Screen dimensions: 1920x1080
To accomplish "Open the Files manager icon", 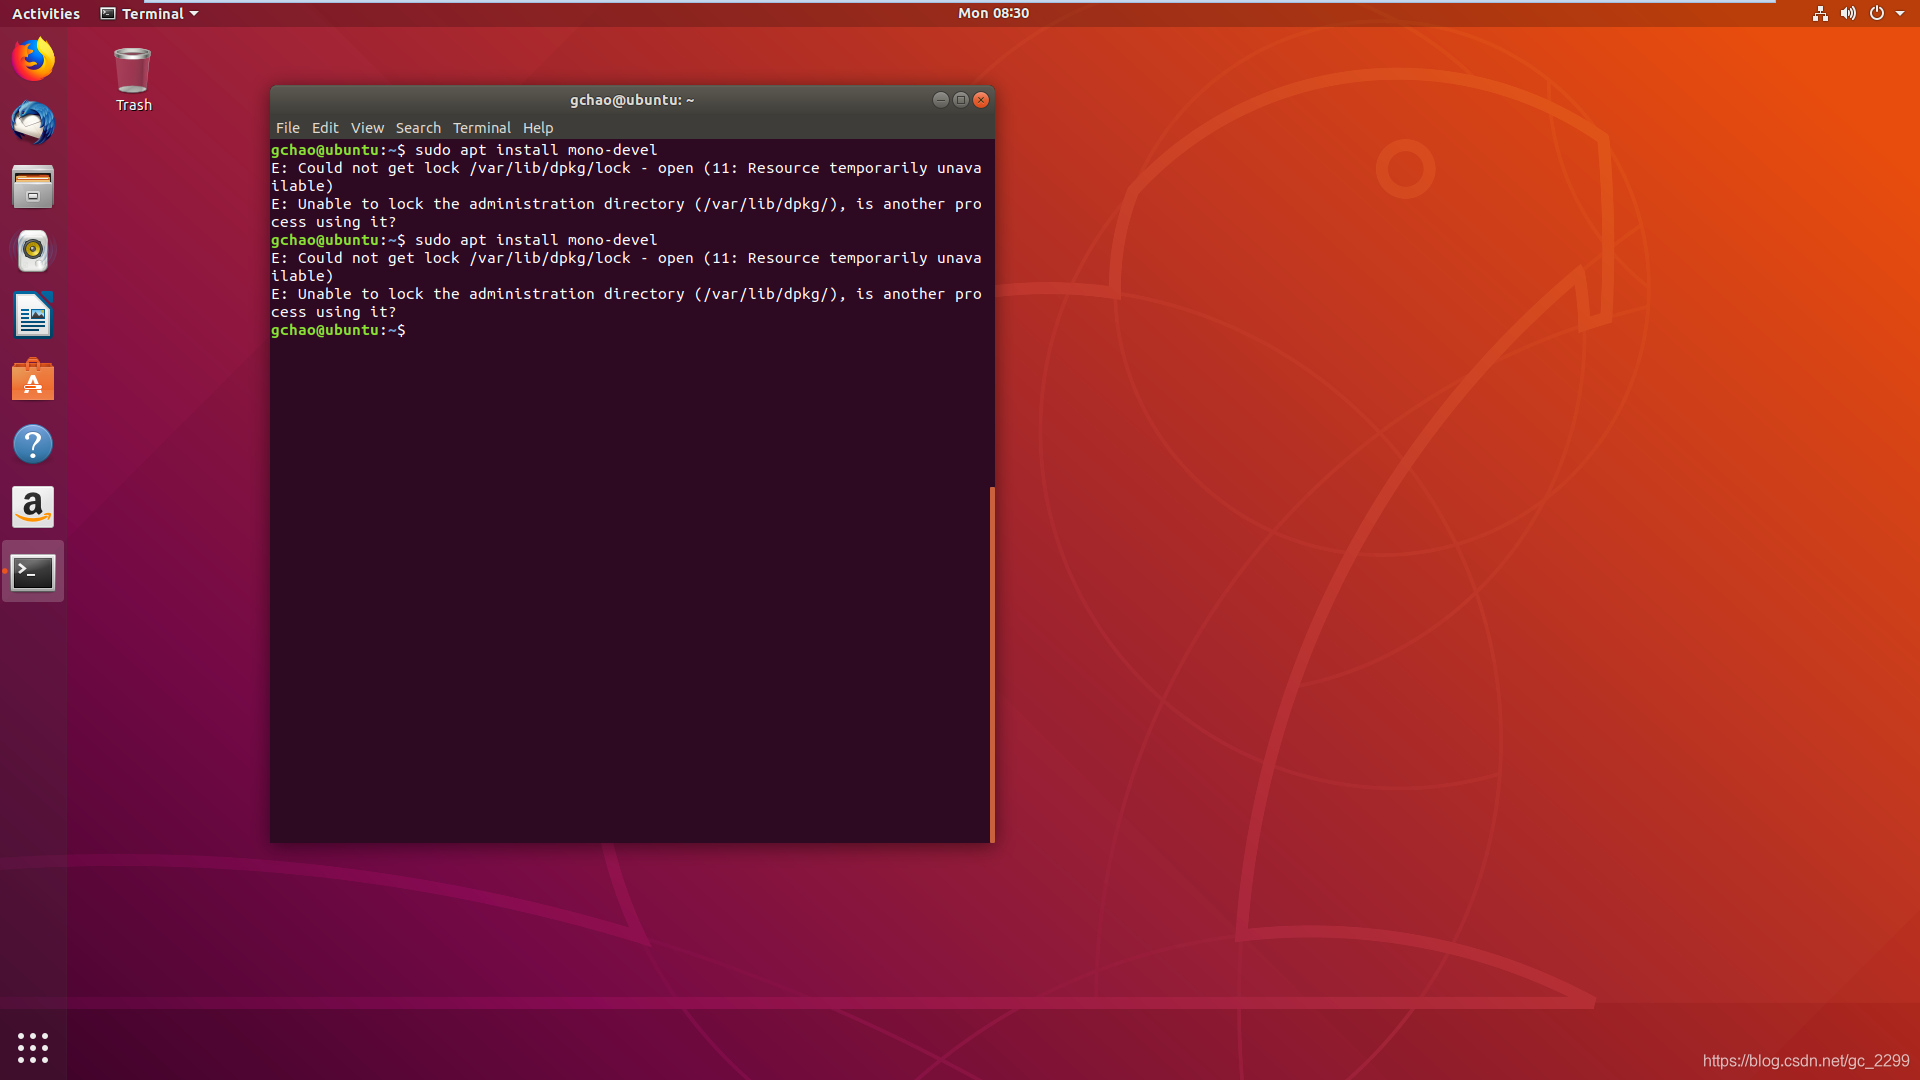I will [x=33, y=187].
